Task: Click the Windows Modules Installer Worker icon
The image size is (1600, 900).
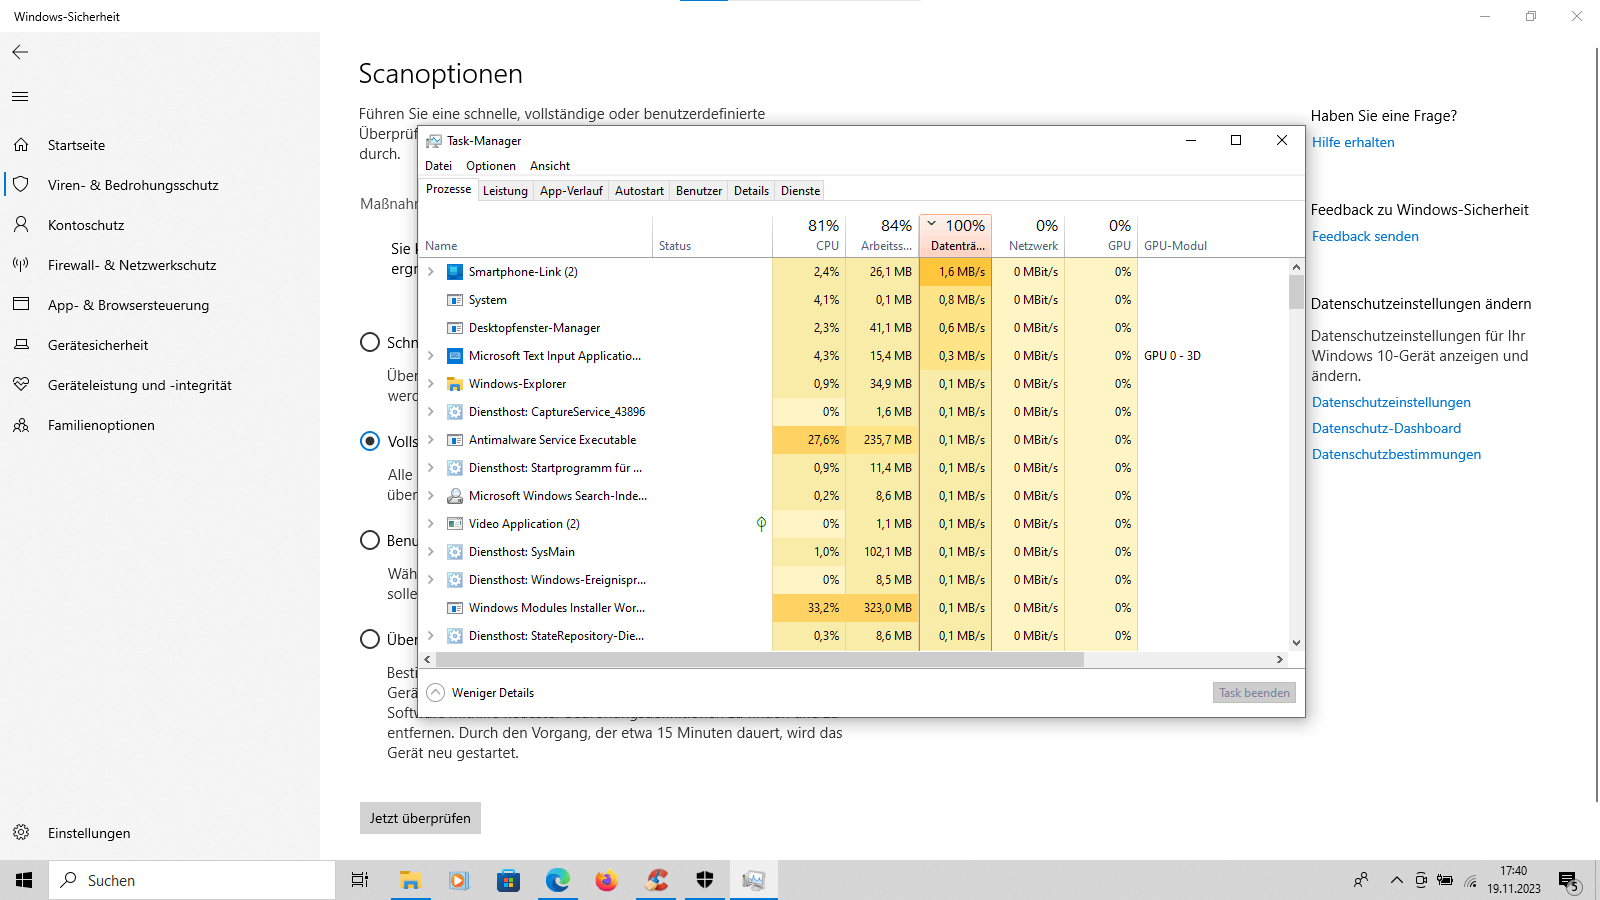Action: [455, 608]
